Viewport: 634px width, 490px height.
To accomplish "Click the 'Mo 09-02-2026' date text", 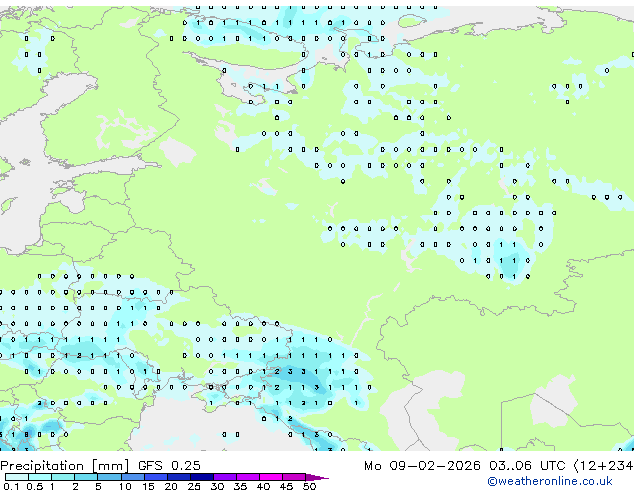I will point(422,466).
